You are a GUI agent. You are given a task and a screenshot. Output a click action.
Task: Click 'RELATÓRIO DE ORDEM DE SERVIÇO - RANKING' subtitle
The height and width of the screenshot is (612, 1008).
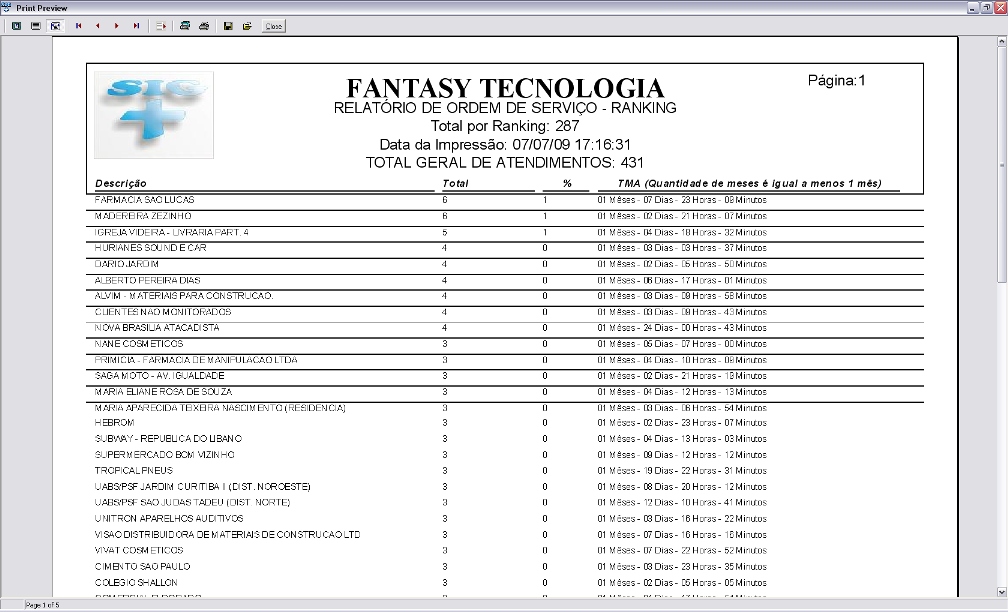[505, 108]
